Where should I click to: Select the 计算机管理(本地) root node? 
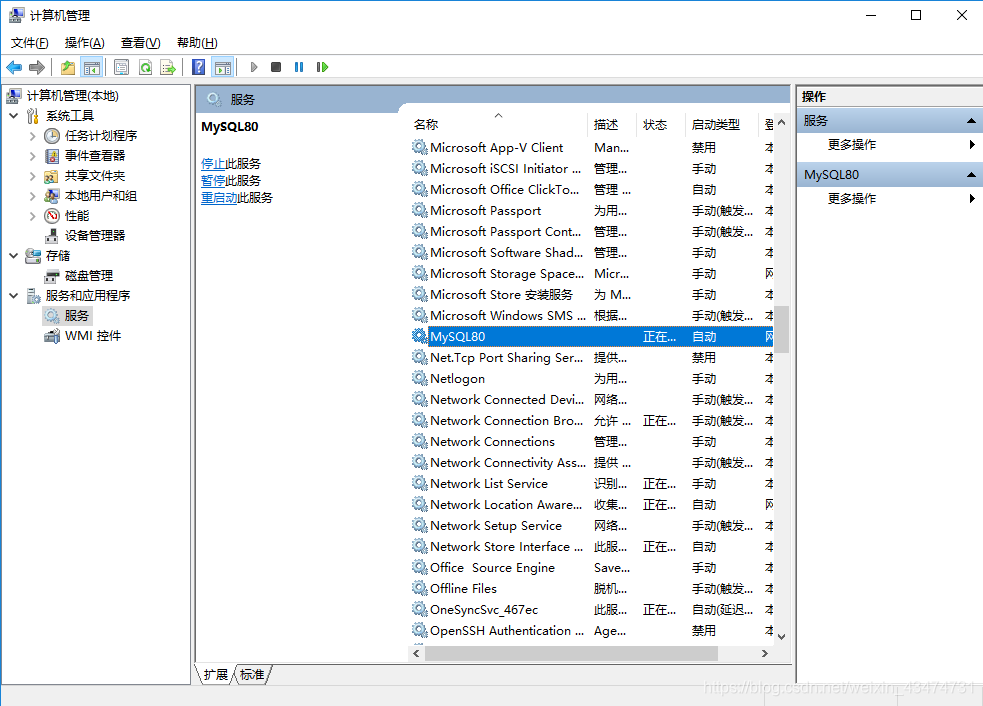[x=72, y=95]
